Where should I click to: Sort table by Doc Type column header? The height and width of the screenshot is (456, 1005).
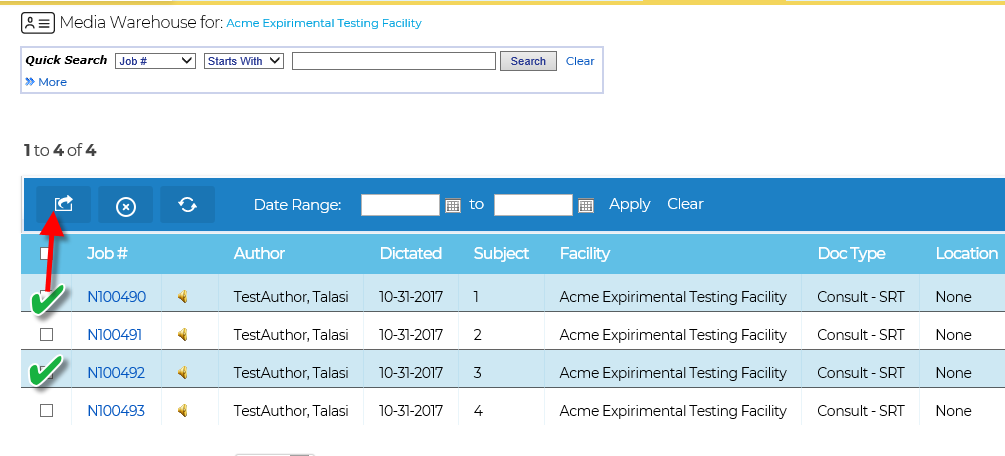click(x=851, y=253)
